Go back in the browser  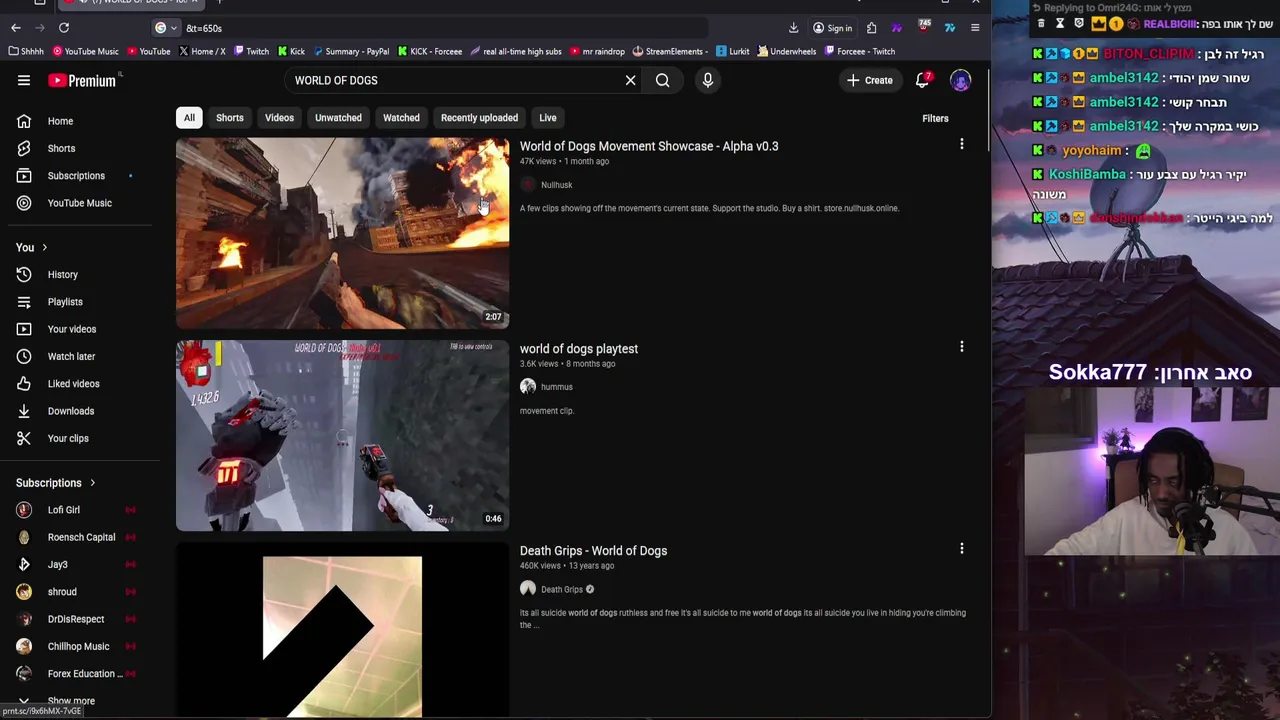pyautogui.click(x=16, y=28)
